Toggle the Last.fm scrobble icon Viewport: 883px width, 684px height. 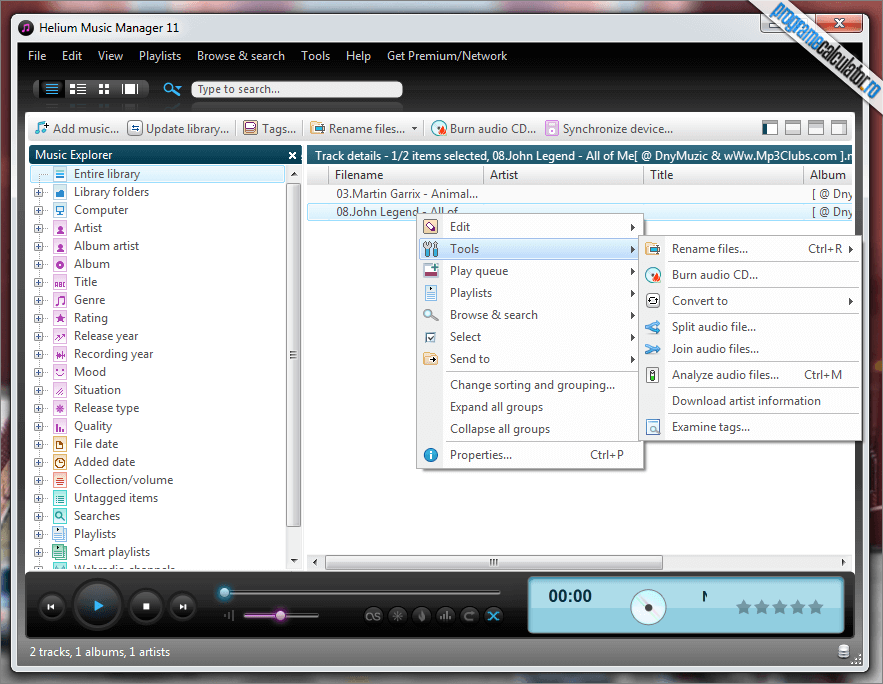373,616
